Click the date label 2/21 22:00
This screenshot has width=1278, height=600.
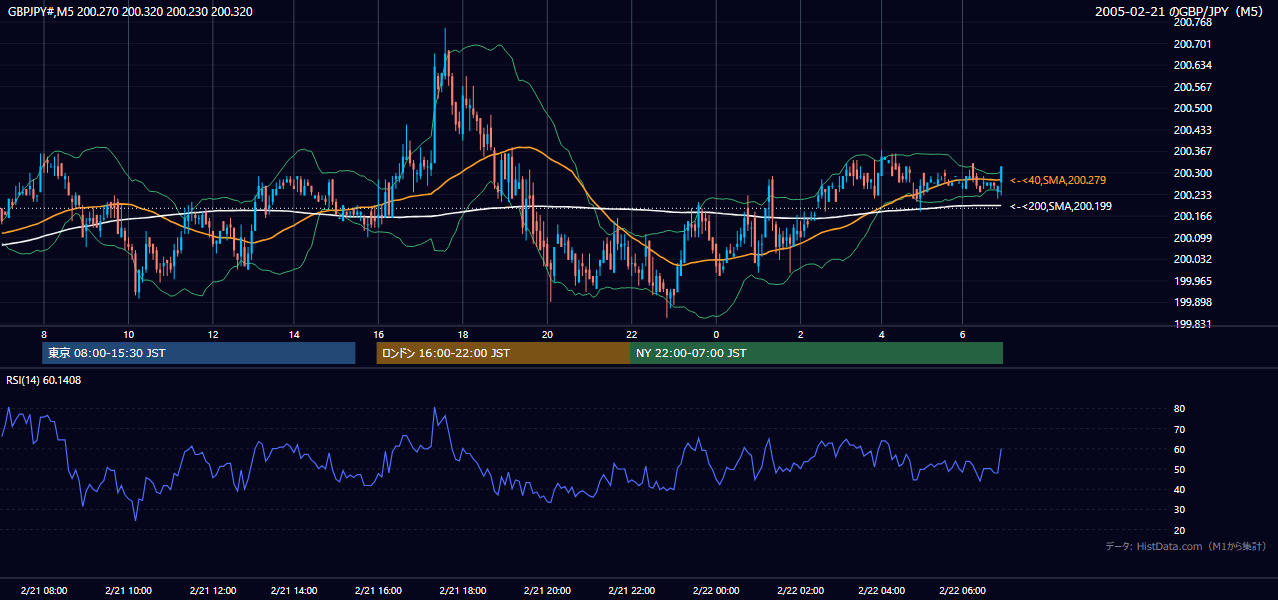coord(631,591)
